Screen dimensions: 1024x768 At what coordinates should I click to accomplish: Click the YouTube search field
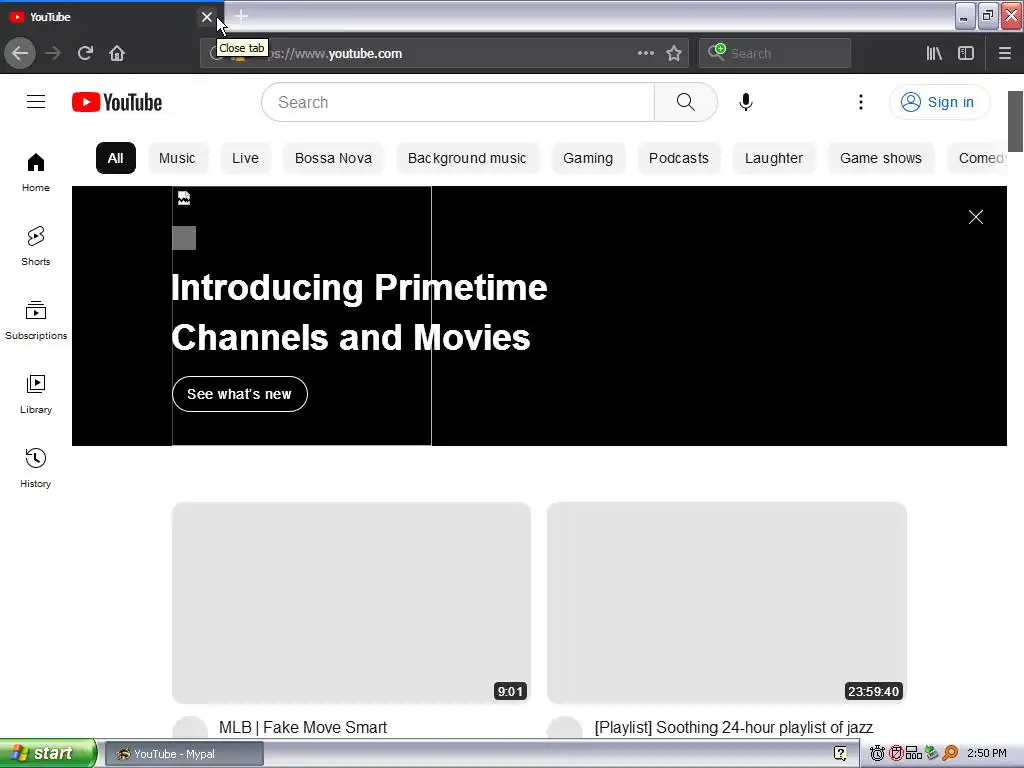[458, 102]
